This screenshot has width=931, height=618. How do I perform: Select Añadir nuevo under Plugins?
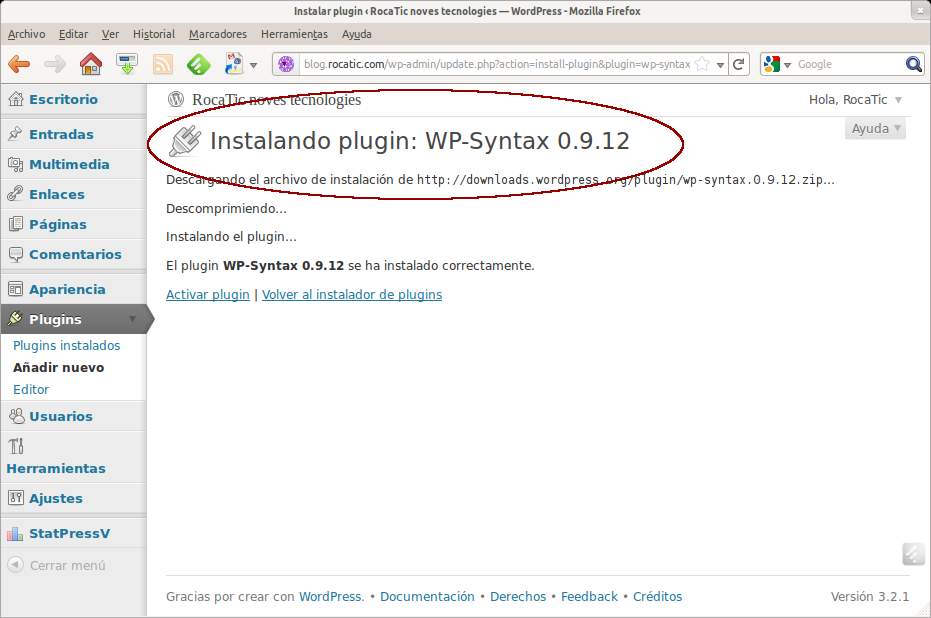pyautogui.click(x=59, y=367)
